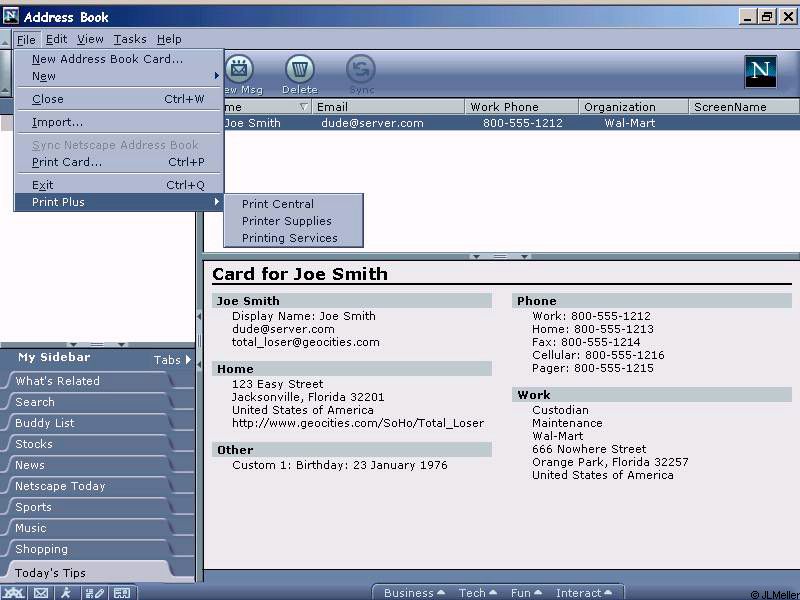The height and width of the screenshot is (600, 800).
Task: Click the Sync toolbar icon
Action: [361, 69]
